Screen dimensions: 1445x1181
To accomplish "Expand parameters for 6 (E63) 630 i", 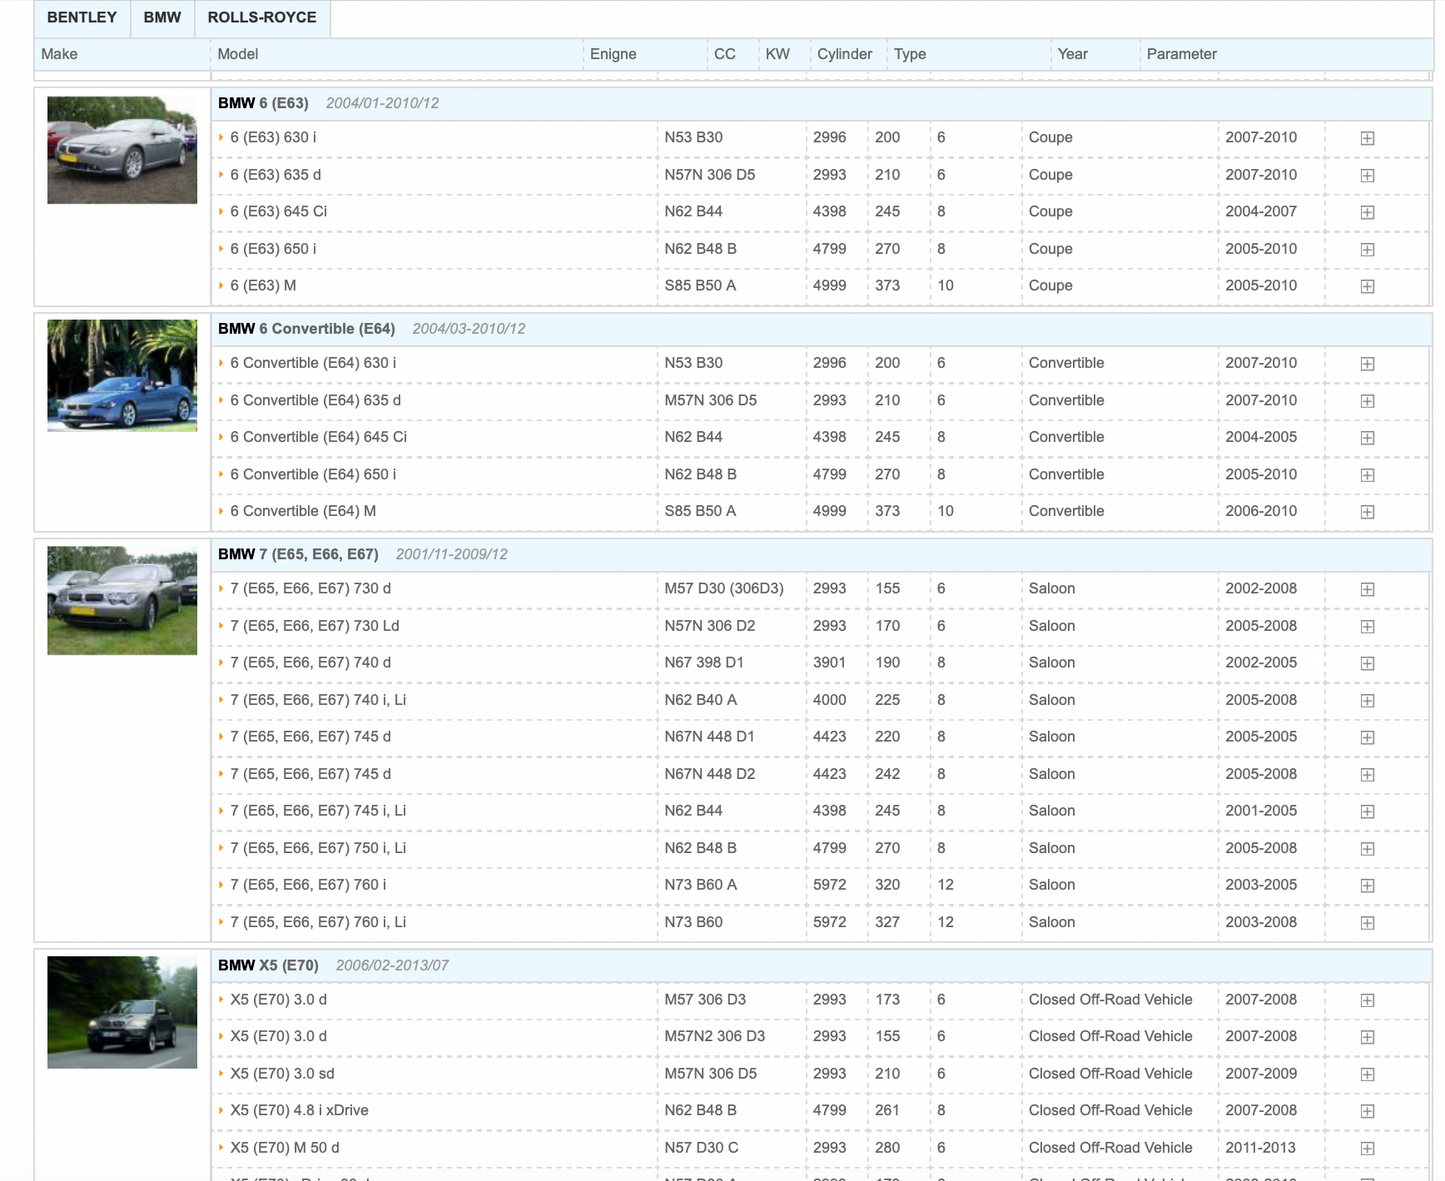I will coord(1367,138).
